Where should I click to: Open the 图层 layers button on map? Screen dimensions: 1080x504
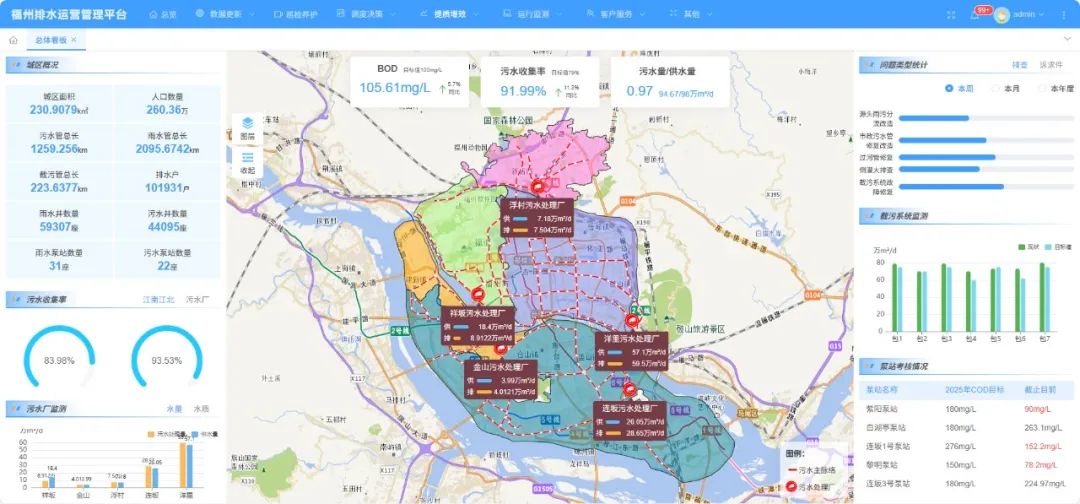[247, 128]
